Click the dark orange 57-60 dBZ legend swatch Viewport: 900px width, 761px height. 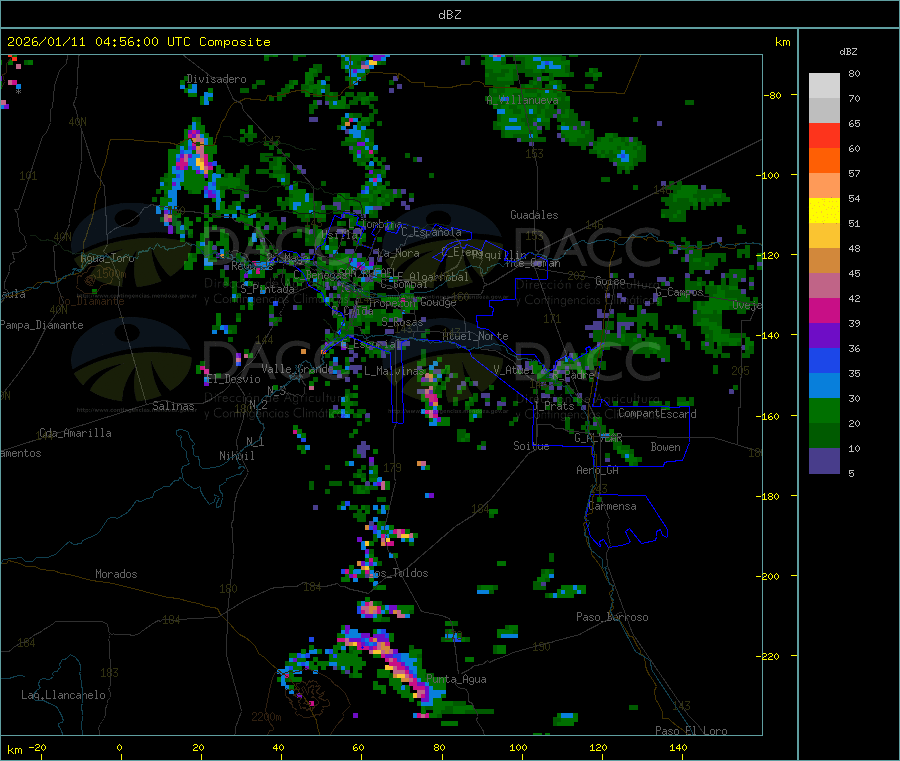(824, 161)
